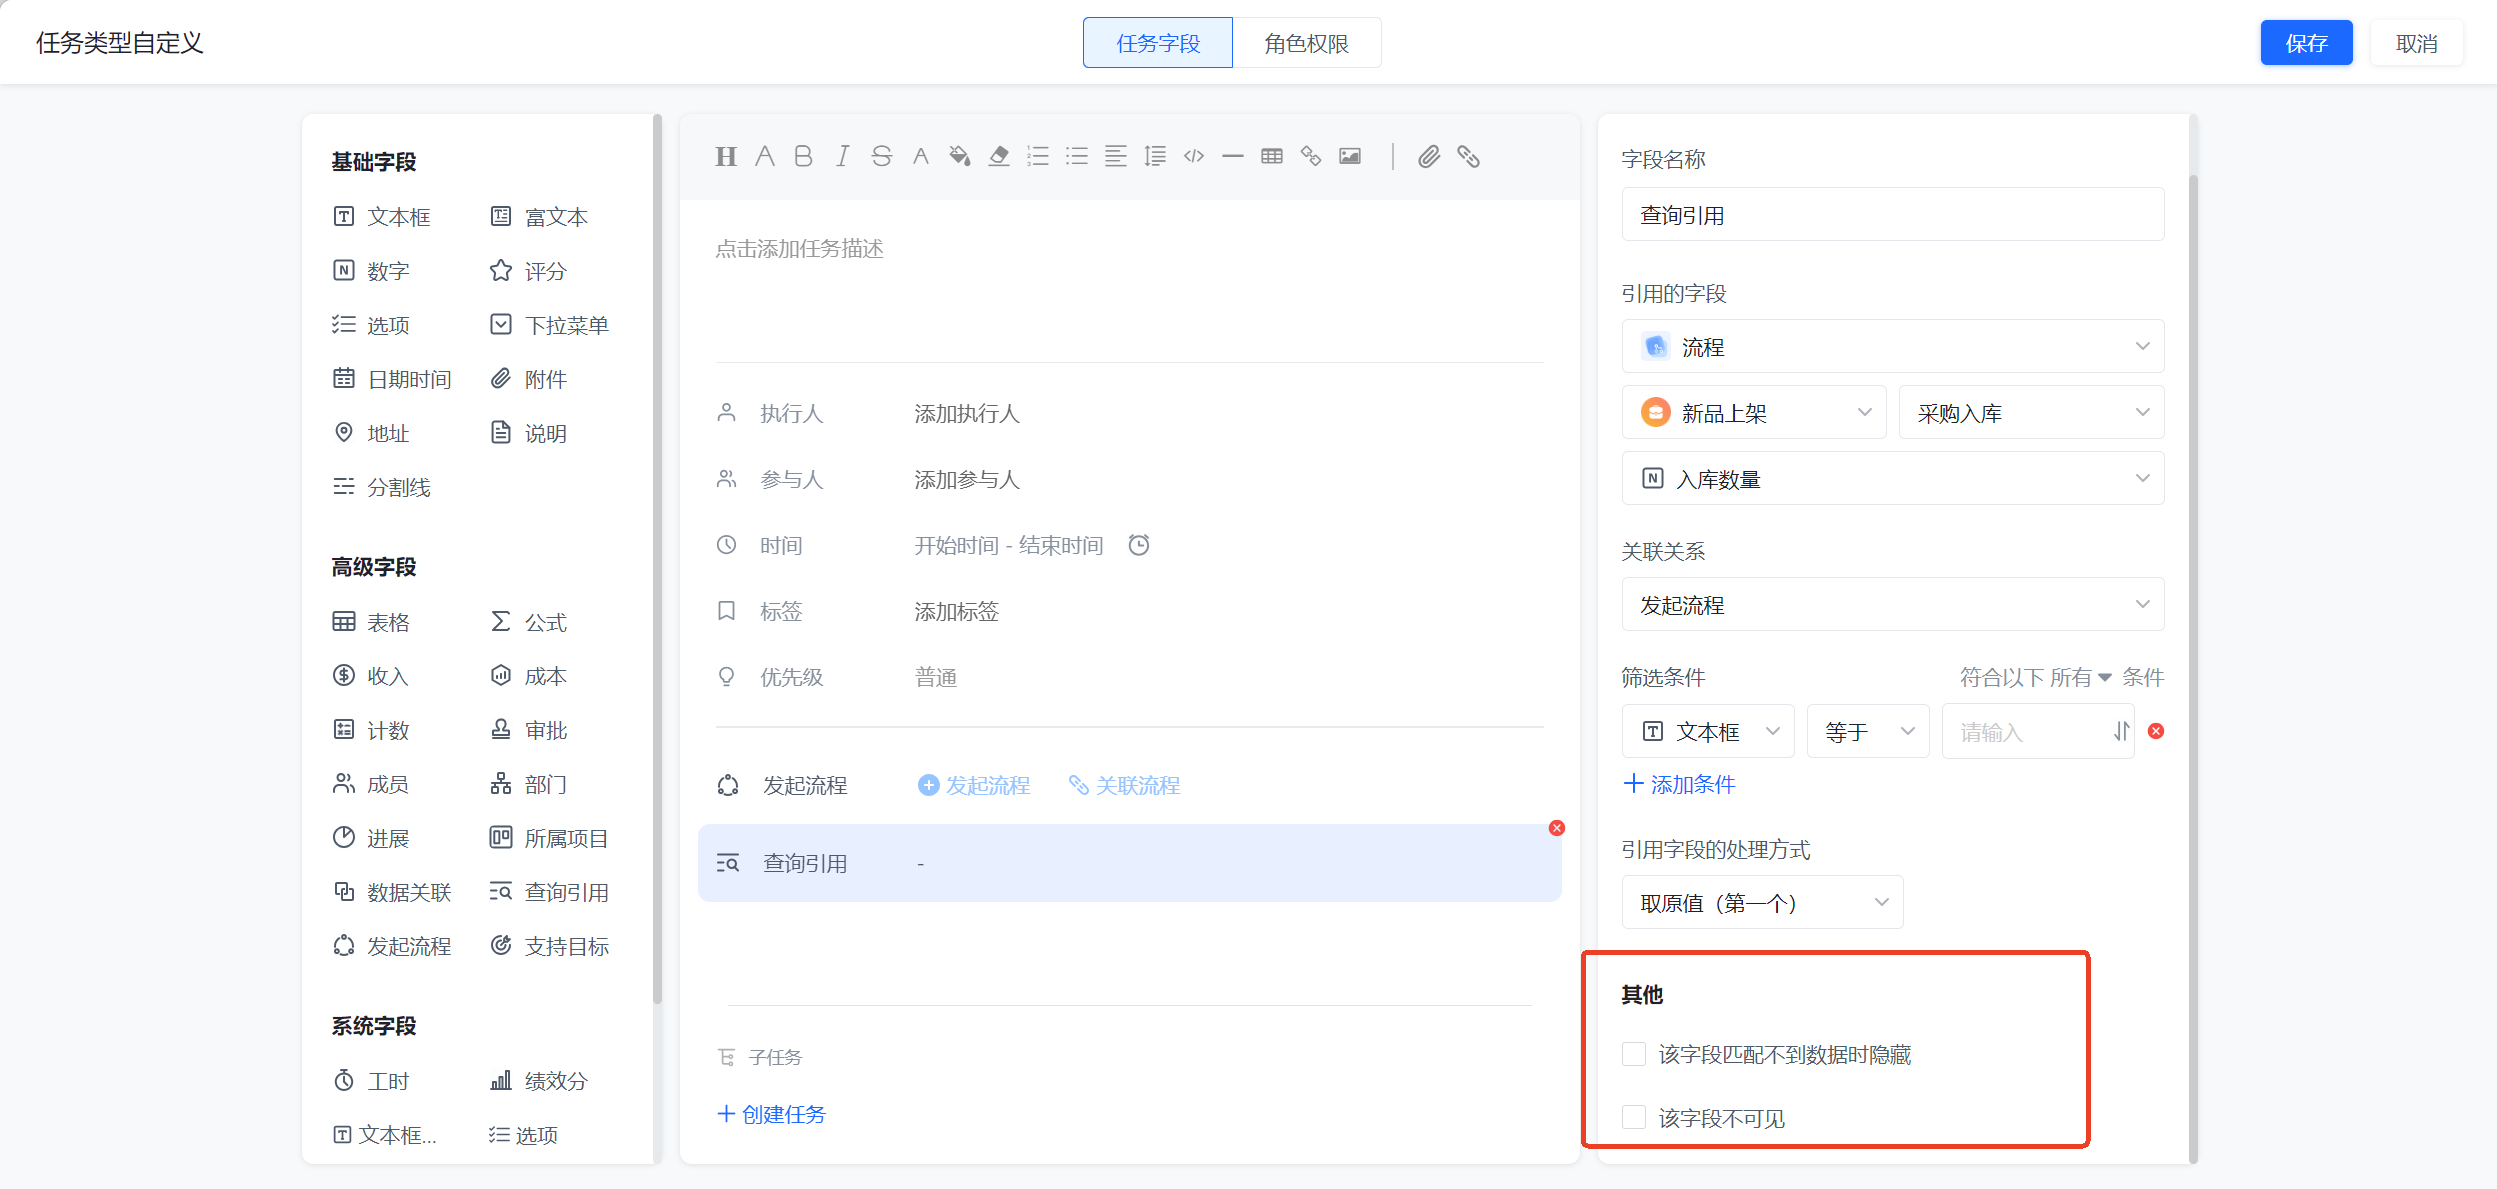Insert a numbered list
Screen dimensions: 2497x1189
[1038, 156]
